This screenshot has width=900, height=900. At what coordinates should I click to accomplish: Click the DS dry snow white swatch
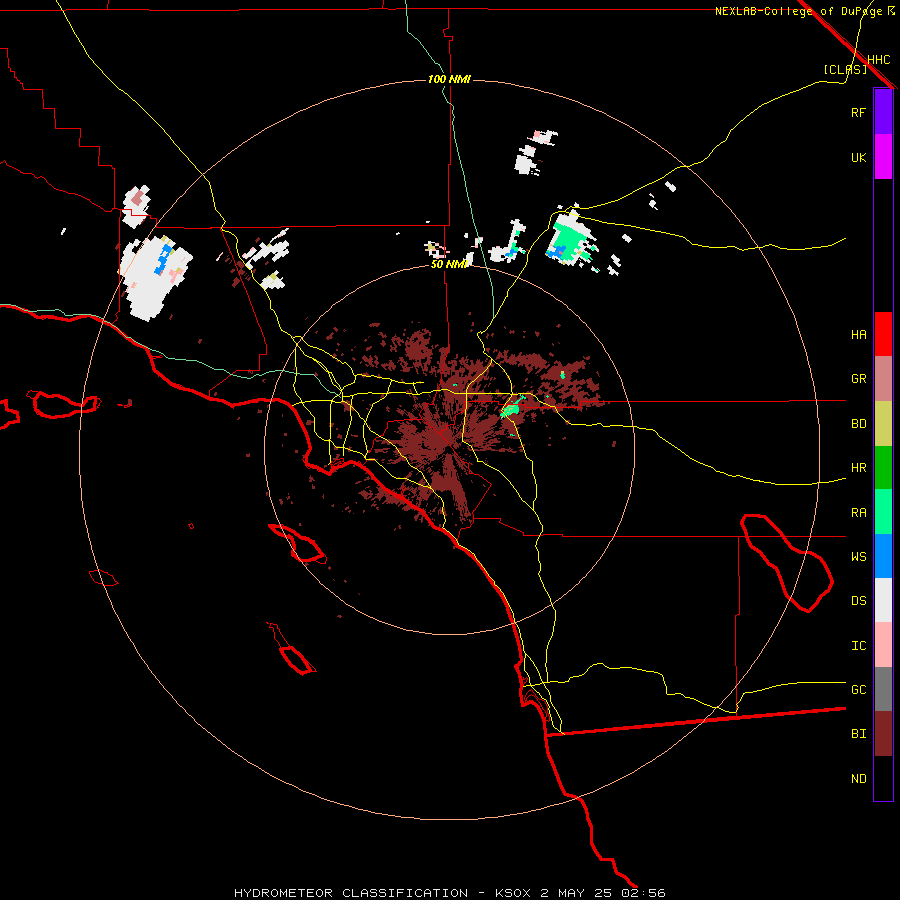(883, 600)
